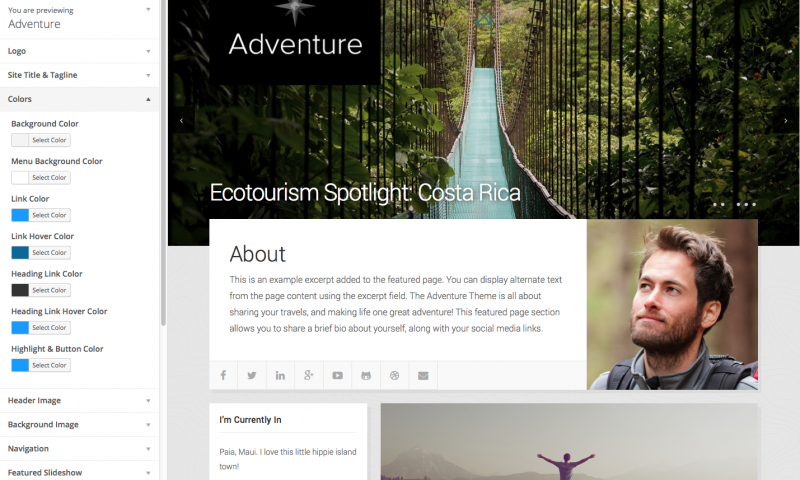Open the LinkedIn social icon
Image resolution: width=800 pixels, height=480 pixels.
280,375
